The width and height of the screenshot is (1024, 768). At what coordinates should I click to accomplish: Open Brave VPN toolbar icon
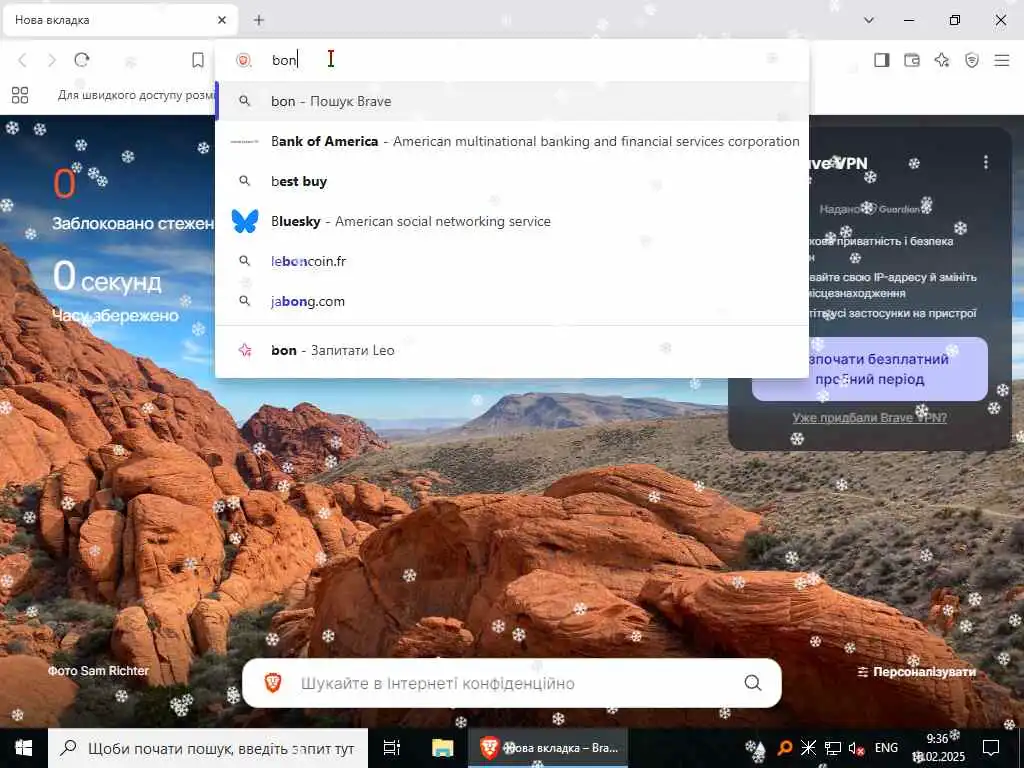point(972,60)
